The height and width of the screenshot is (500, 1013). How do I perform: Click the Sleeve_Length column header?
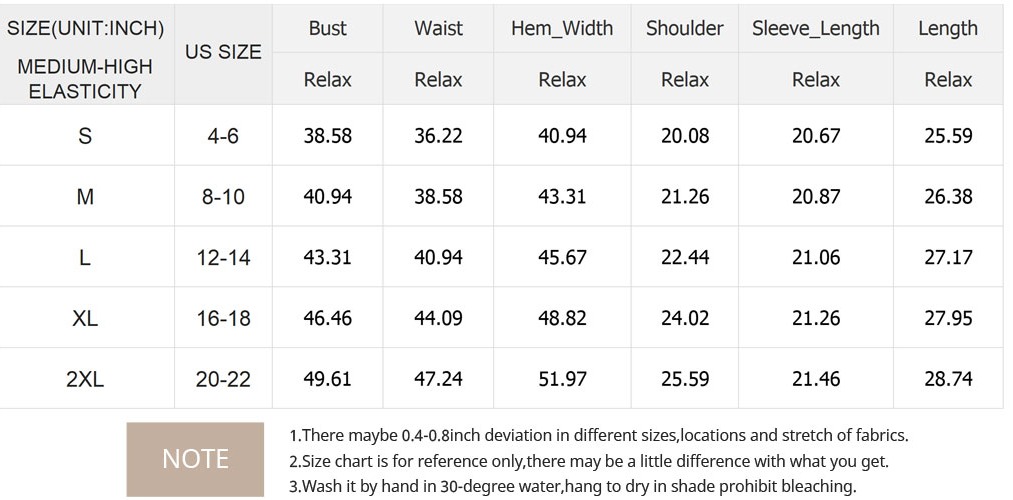point(816,28)
